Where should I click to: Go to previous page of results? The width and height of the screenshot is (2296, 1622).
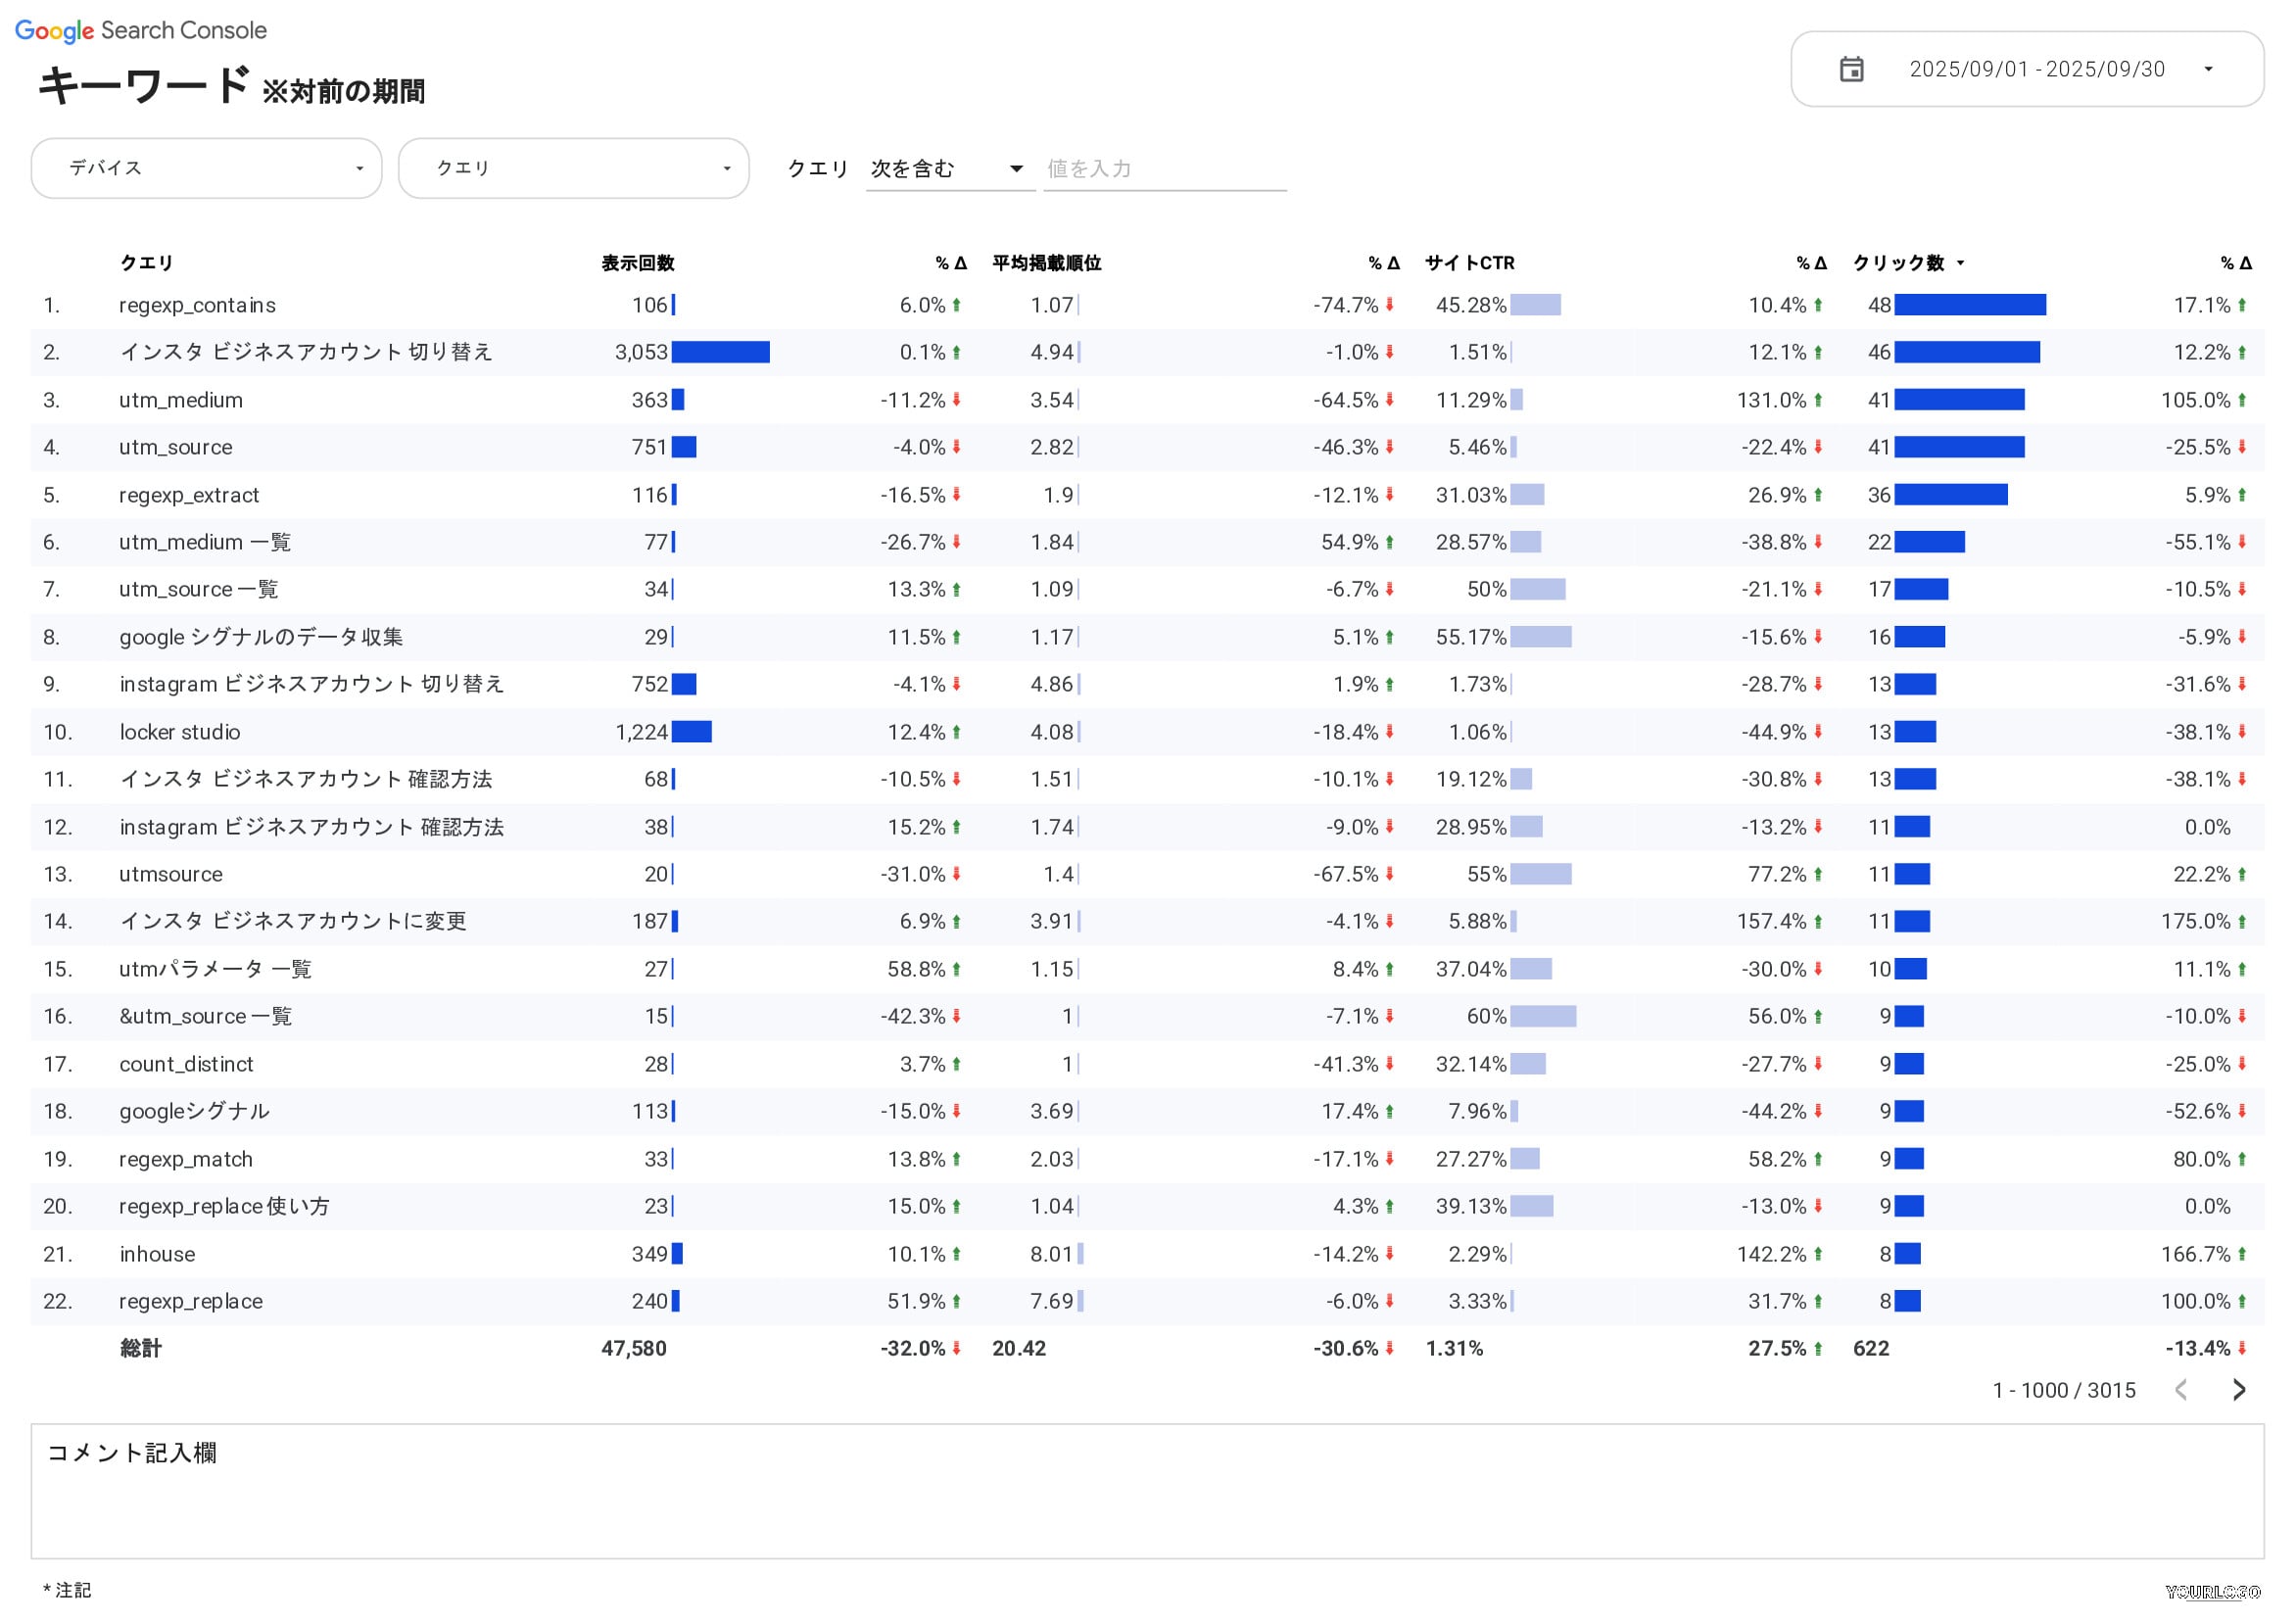[x=2181, y=1389]
